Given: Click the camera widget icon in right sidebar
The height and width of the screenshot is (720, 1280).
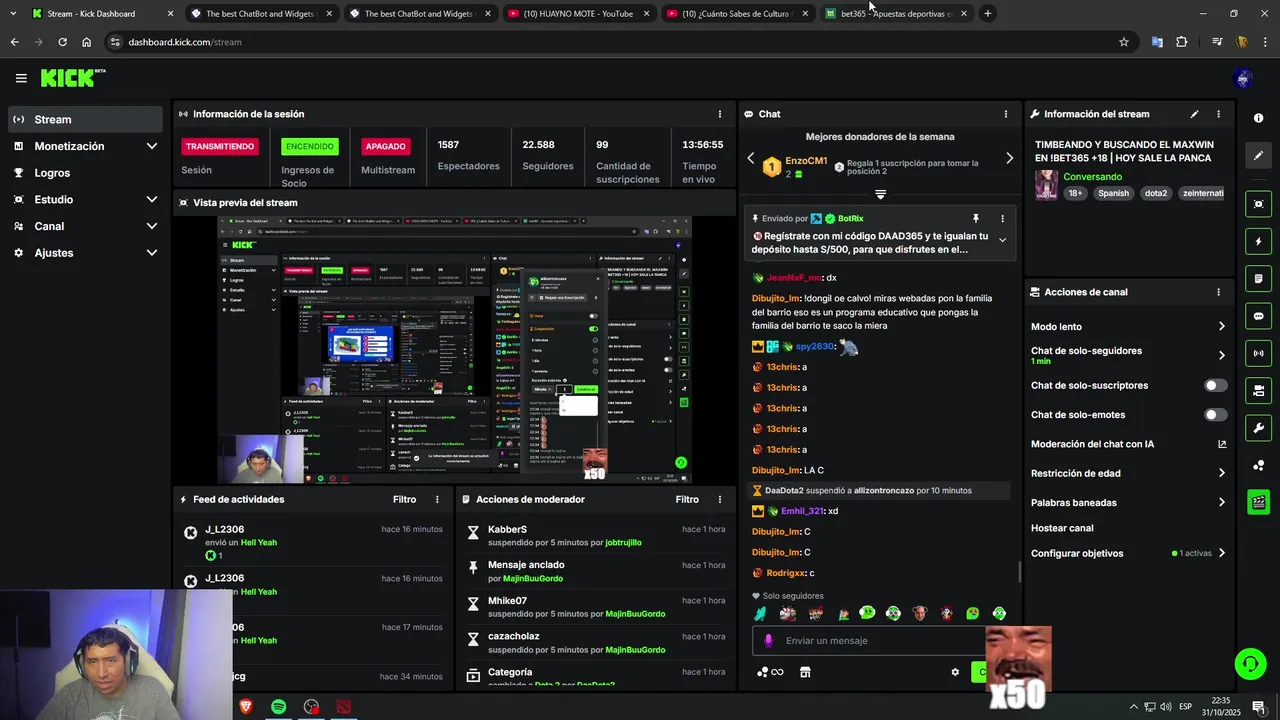Looking at the screenshot, I should 1258,390.
